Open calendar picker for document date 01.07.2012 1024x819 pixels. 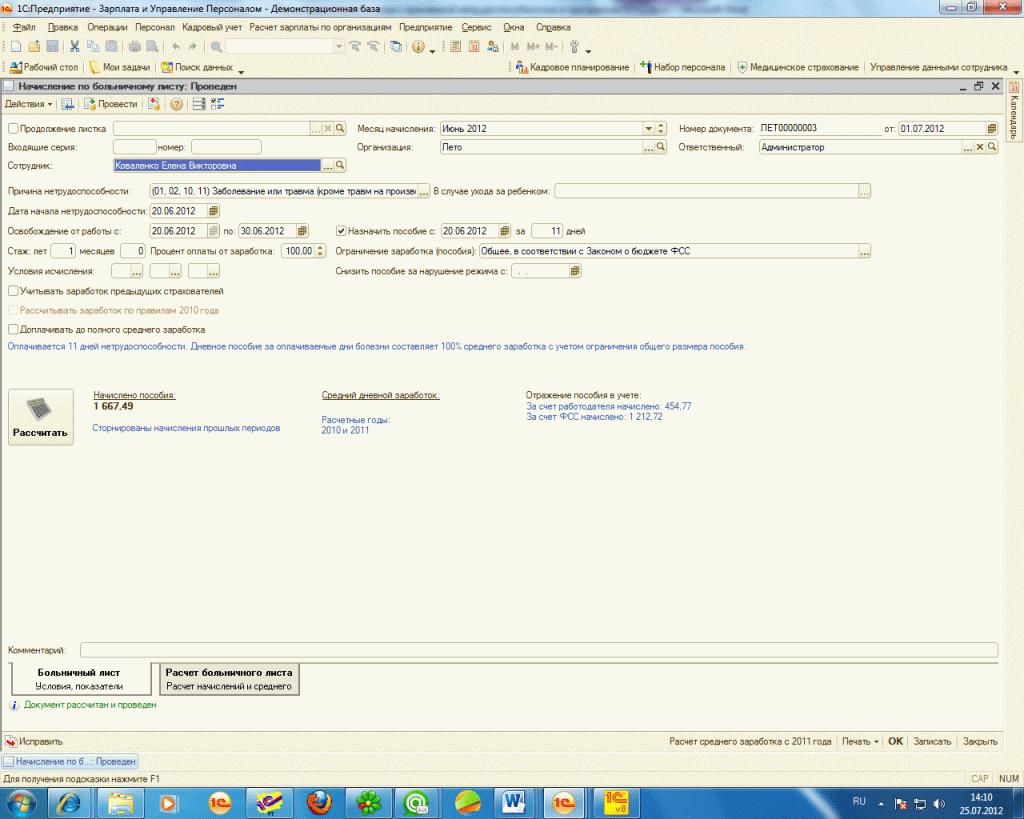coord(991,129)
